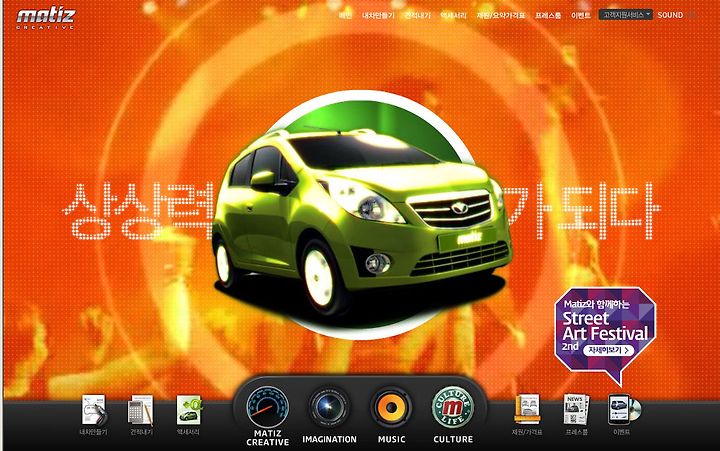The width and height of the screenshot is (720, 451).
Task: Click the 자세히보기 button on festival banner
Action: pyautogui.click(x=608, y=350)
